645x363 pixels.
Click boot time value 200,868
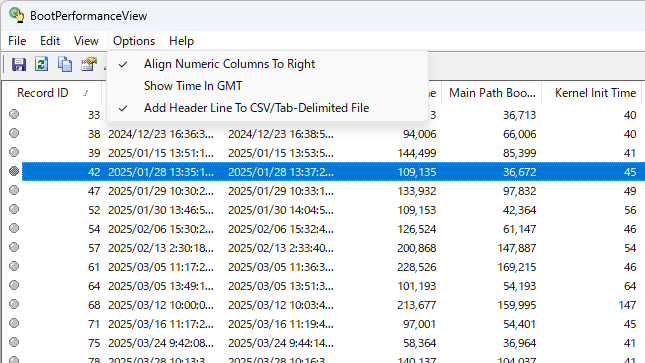(417, 248)
